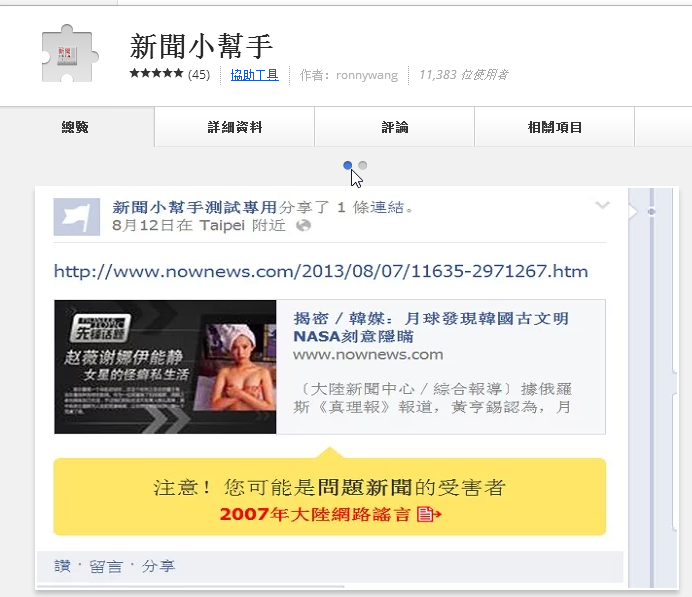Select the 總覽 tab
Image resolution: width=692 pixels, height=597 pixels.
point(75,127)
